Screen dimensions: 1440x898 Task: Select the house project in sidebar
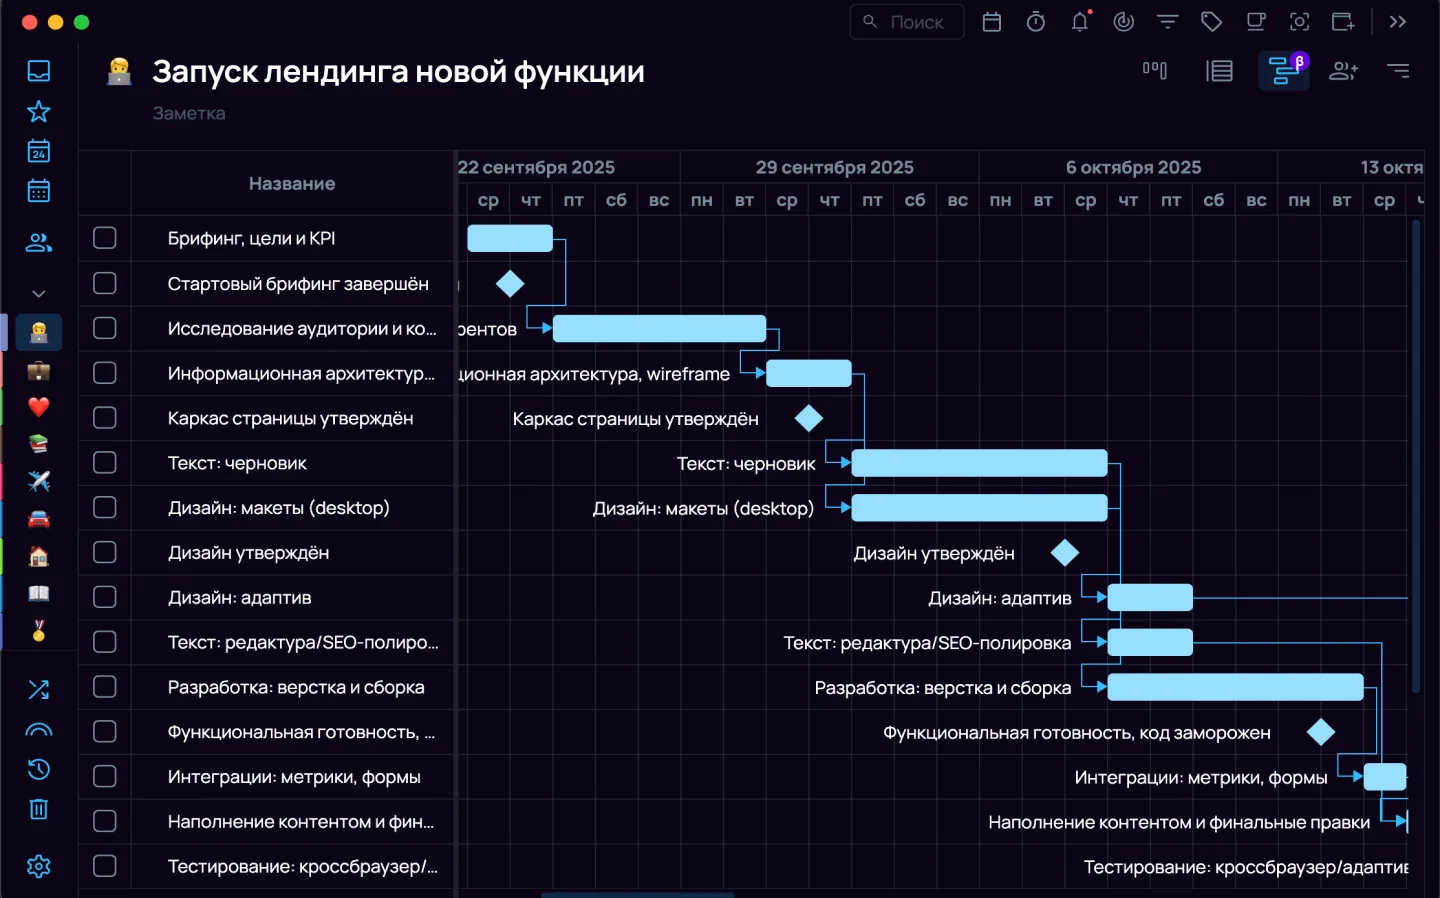tap(39, 556)
